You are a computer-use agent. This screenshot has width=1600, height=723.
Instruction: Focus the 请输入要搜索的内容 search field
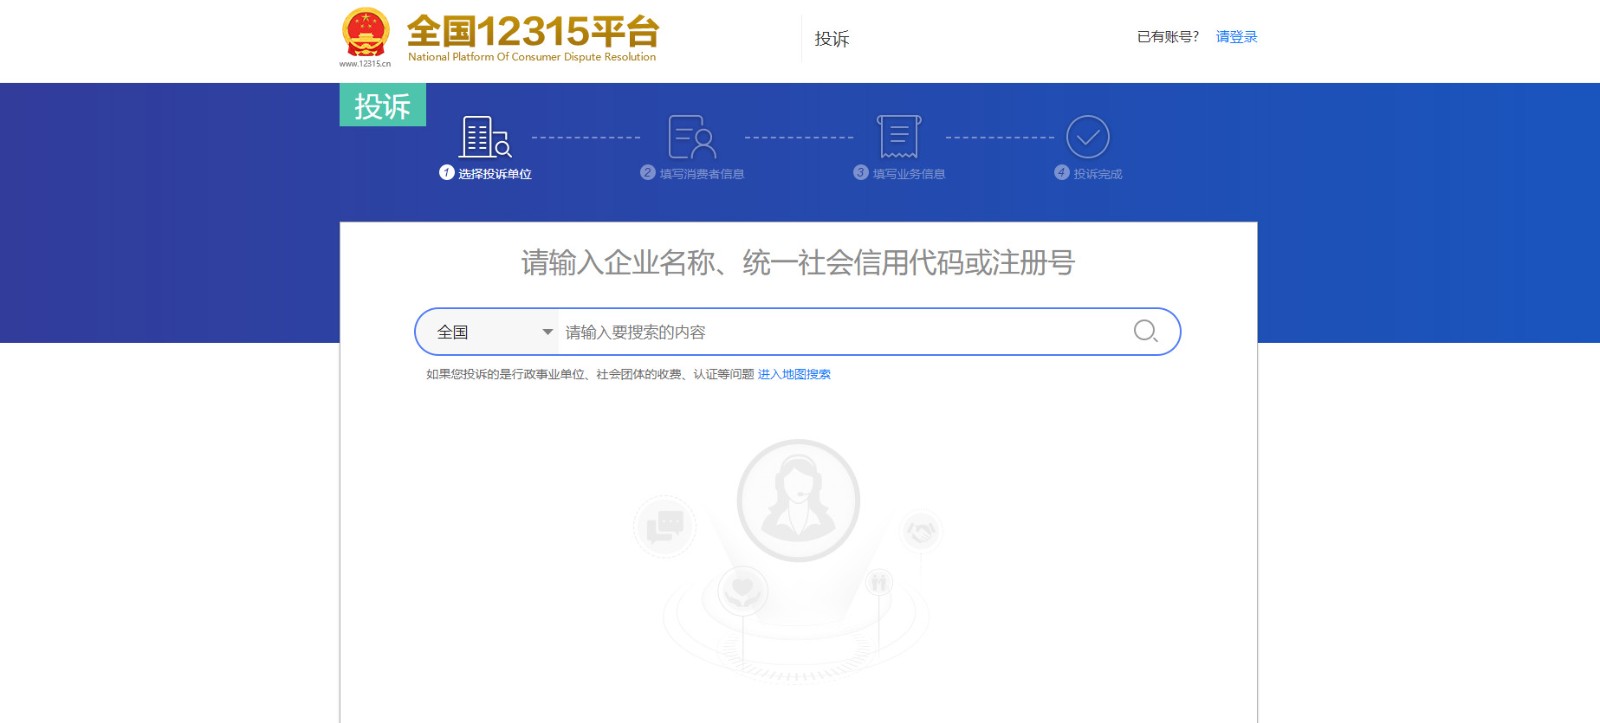pos(840,332)
